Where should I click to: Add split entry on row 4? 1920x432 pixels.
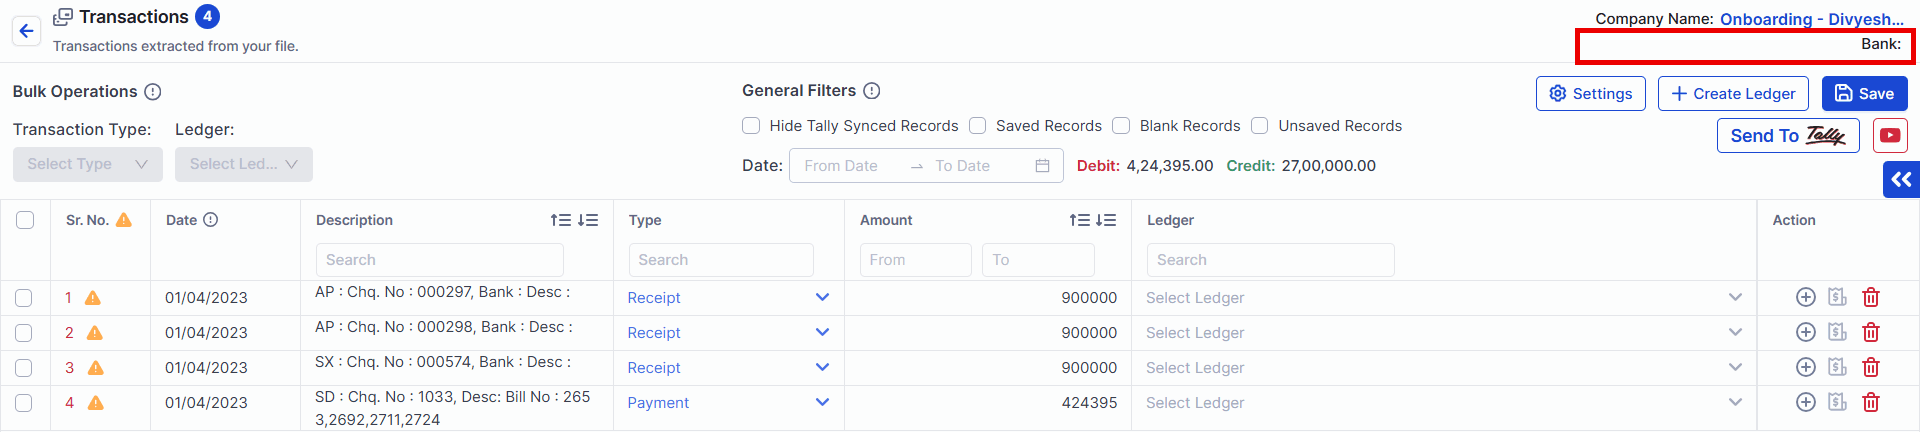tap(1806, 402)
